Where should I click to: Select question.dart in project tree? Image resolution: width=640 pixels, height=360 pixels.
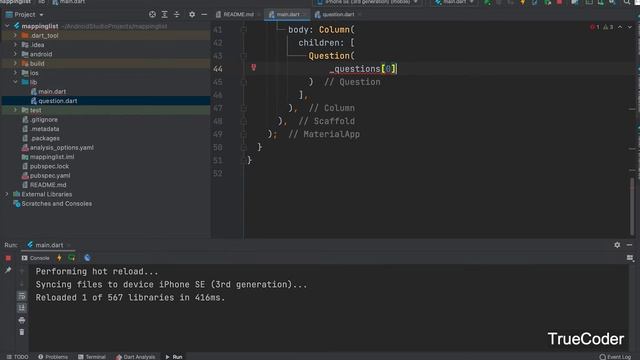tap(58, 101)
